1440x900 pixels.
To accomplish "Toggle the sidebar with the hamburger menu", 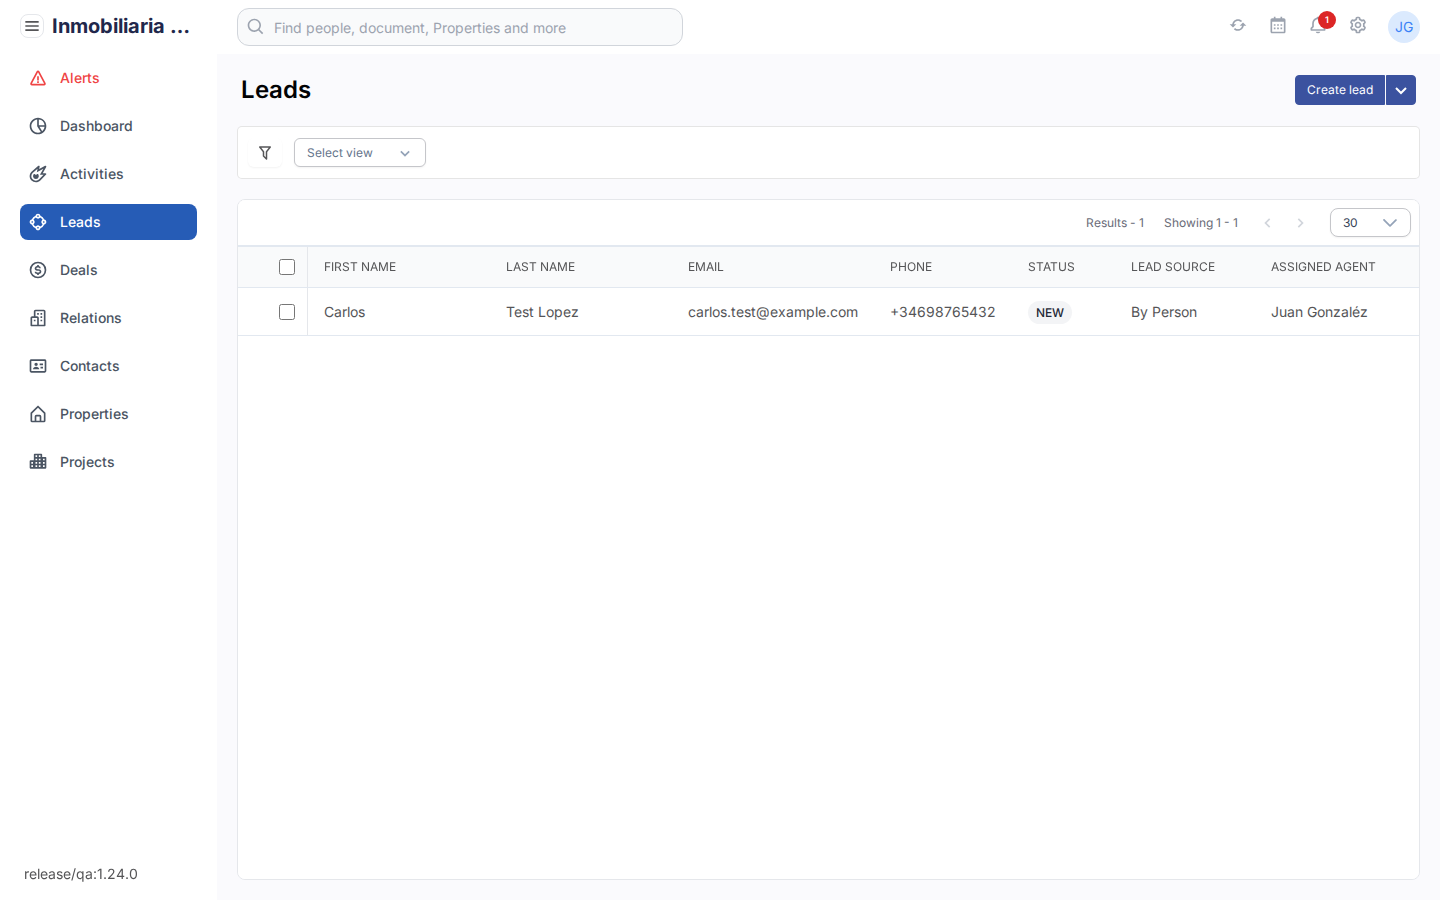I will 32,26.
